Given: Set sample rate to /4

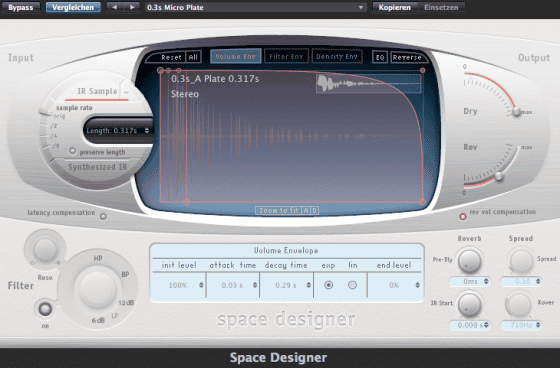Looking at the screenshot, I should click(54, 136).
